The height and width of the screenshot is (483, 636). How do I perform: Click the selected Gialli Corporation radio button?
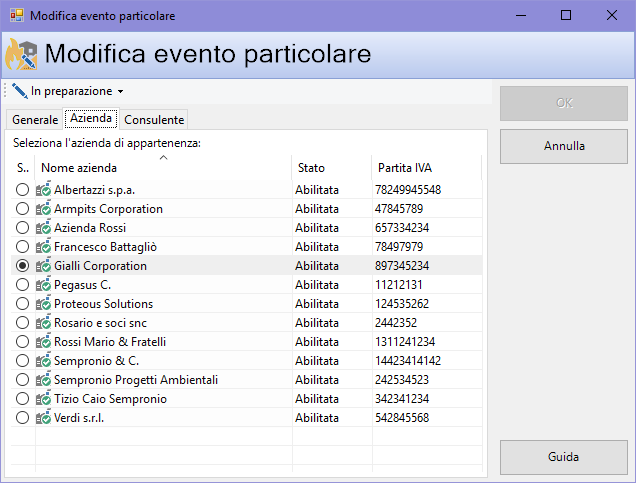[22, 266]
